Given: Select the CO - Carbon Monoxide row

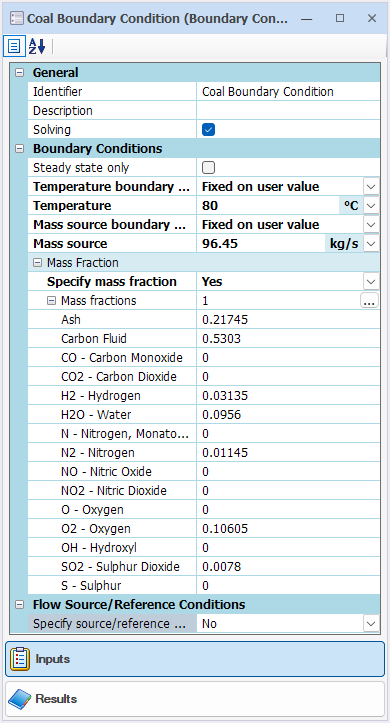Looking at the screenshot, I should (x=204, y=358).
